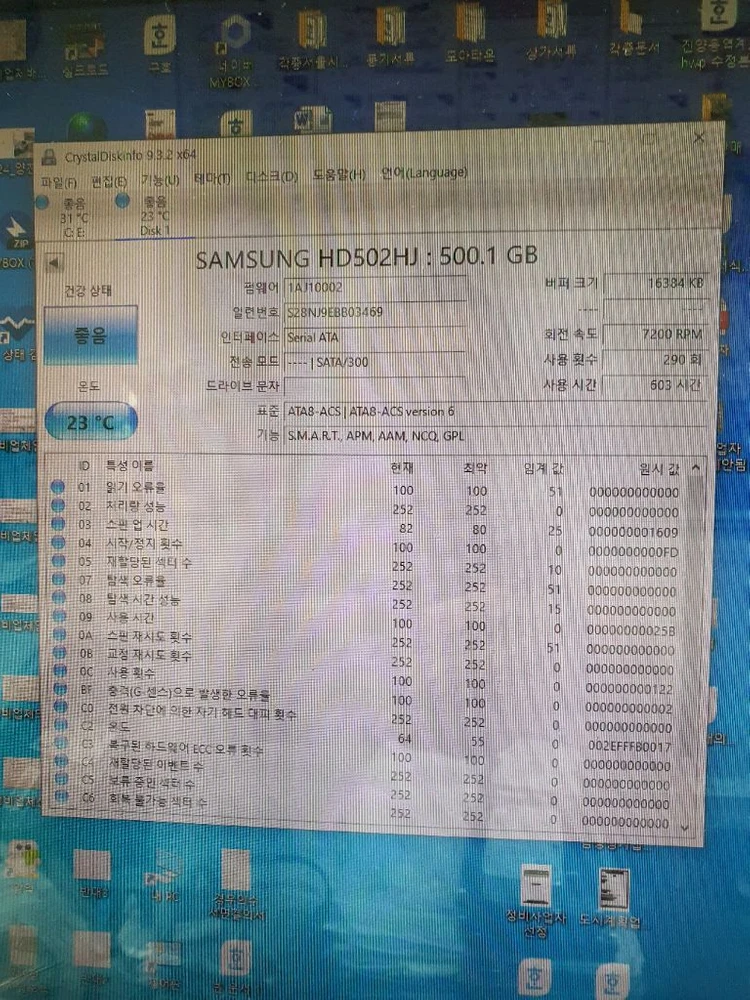
Task: Click the status circle for 처리량 성능 row
Action: pos(58,505)
